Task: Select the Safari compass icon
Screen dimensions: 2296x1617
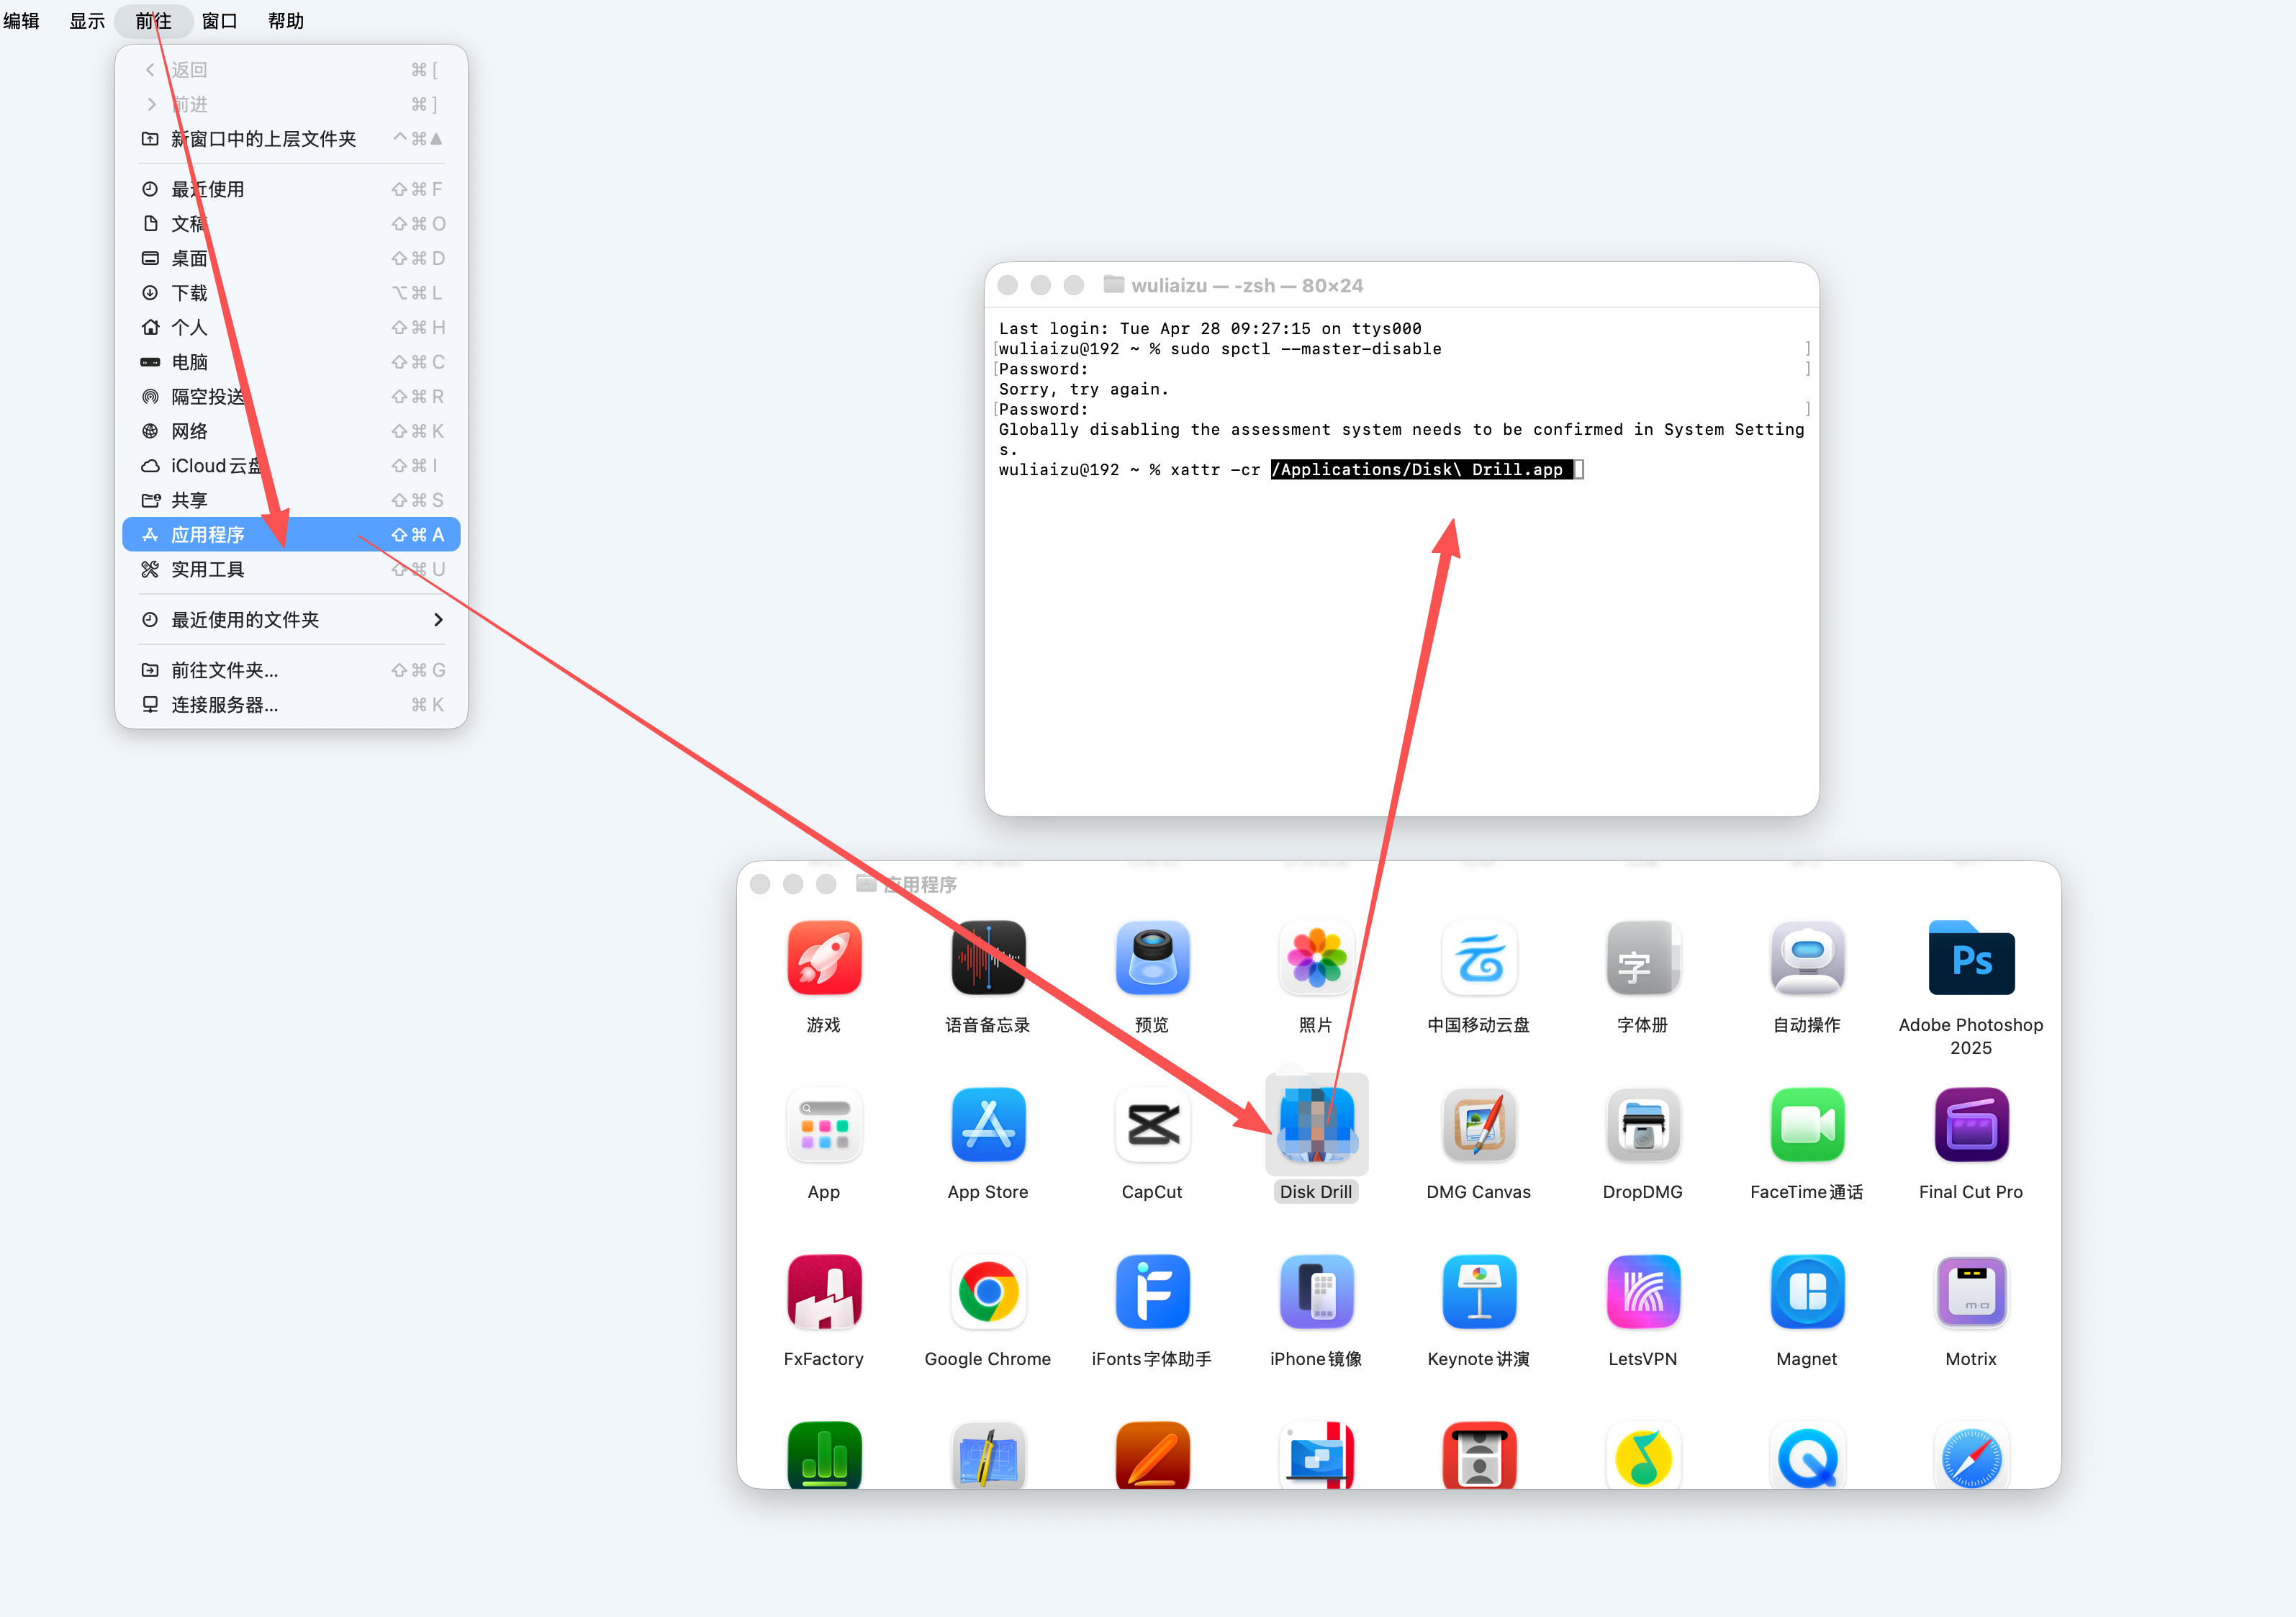Action: coord(1971,1455)
